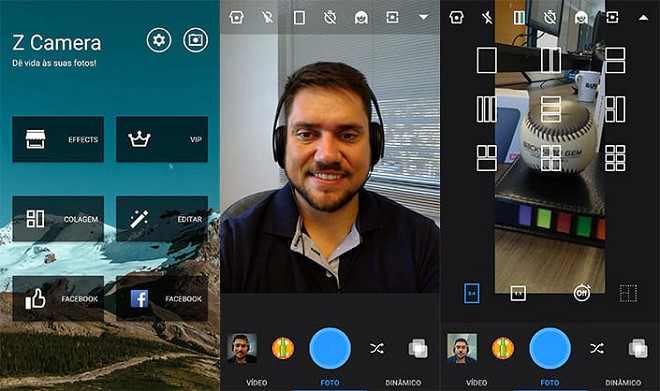Screen dimensions: 660x391
Task: Select the four-frame 2x2 grid layout
Action: tap(551, 158)
